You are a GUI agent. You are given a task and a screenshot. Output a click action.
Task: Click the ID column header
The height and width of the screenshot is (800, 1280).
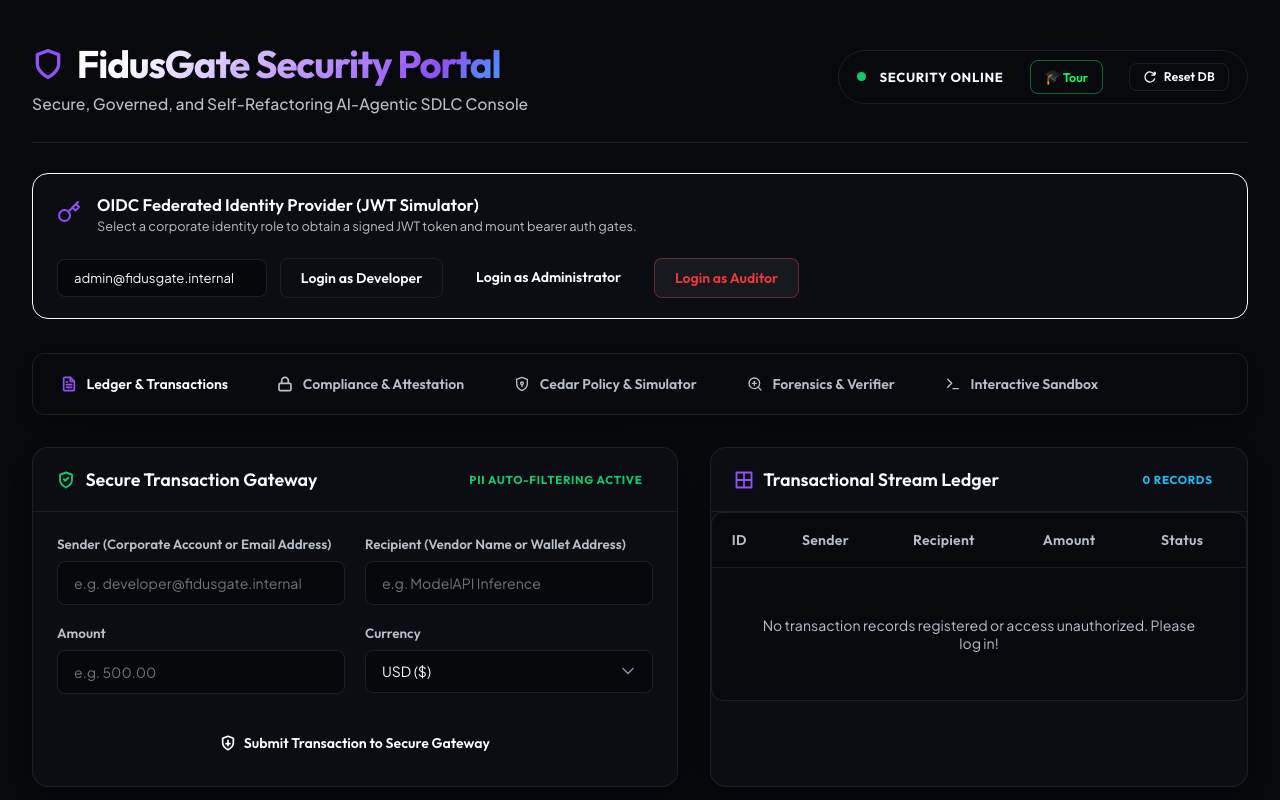pos(739,540)
